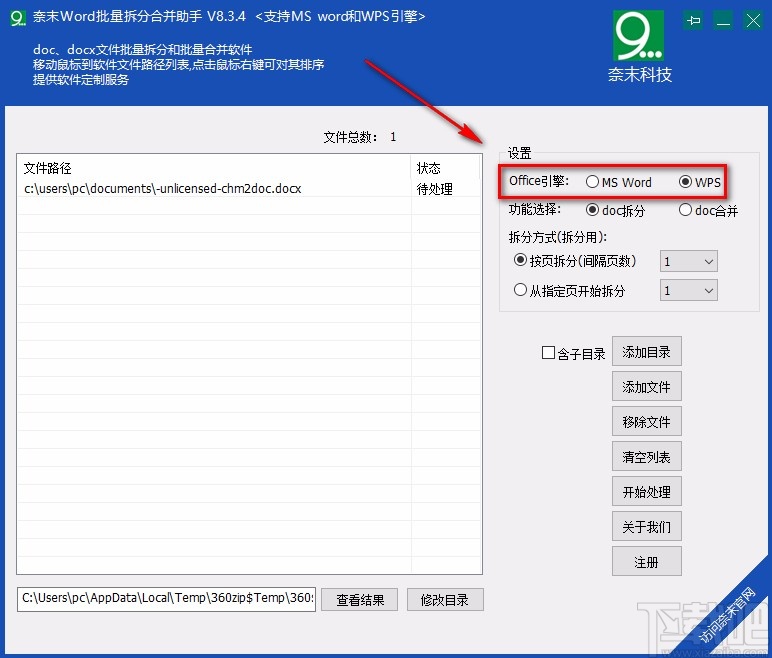This screenshot has width=772, height=658.
Task: Choose the doc合并 function
Action: point(708,211)
